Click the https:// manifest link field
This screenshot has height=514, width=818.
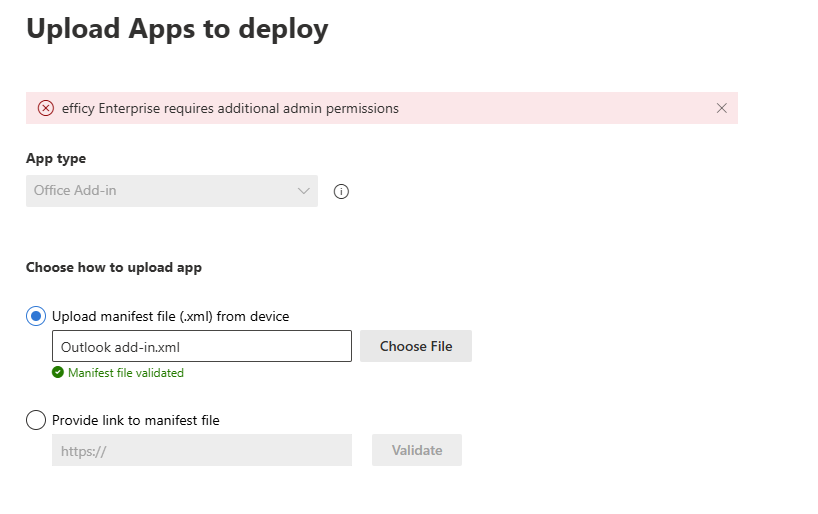[x=202, y=450]
